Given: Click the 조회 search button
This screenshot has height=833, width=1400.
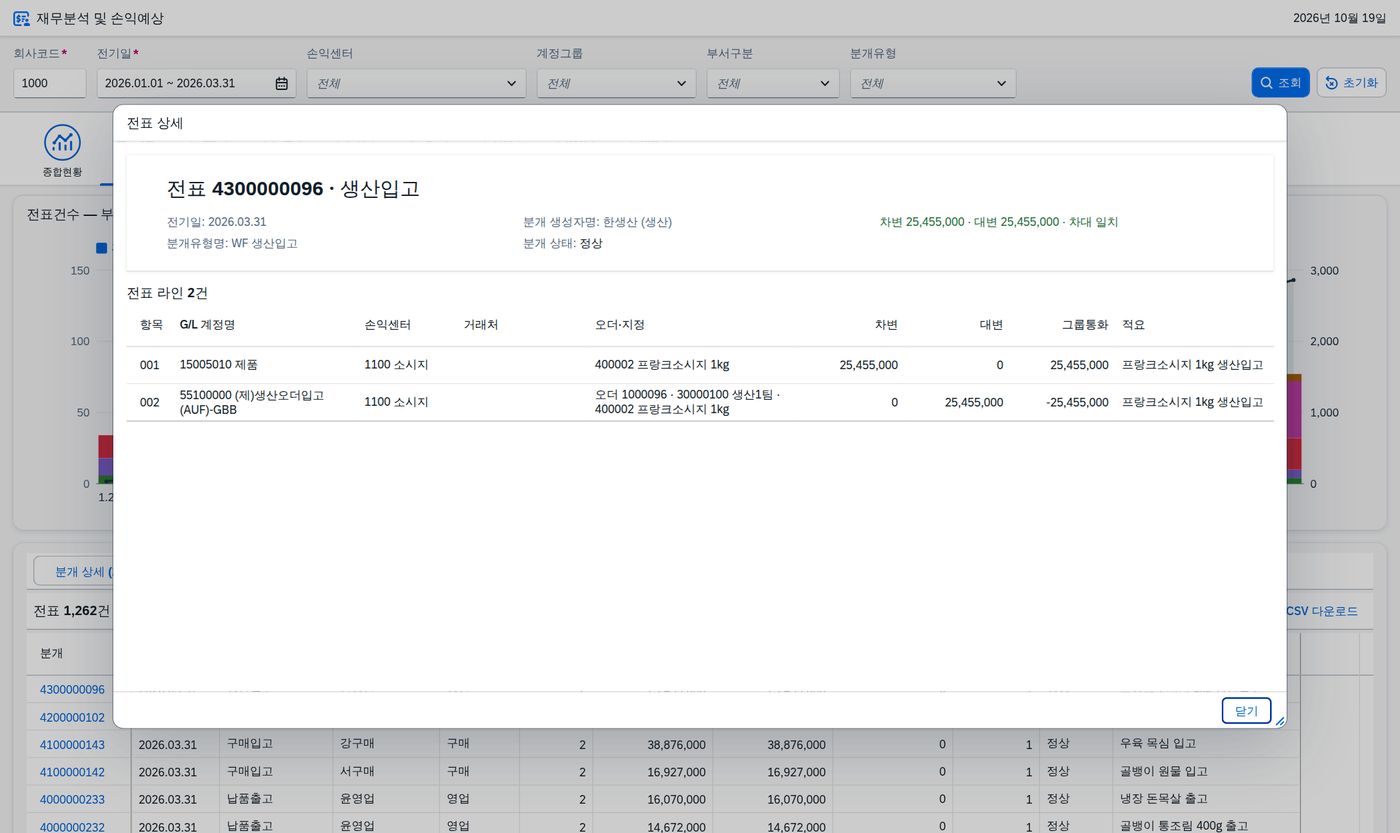Looking at the screenshot, I should 1280,83.
